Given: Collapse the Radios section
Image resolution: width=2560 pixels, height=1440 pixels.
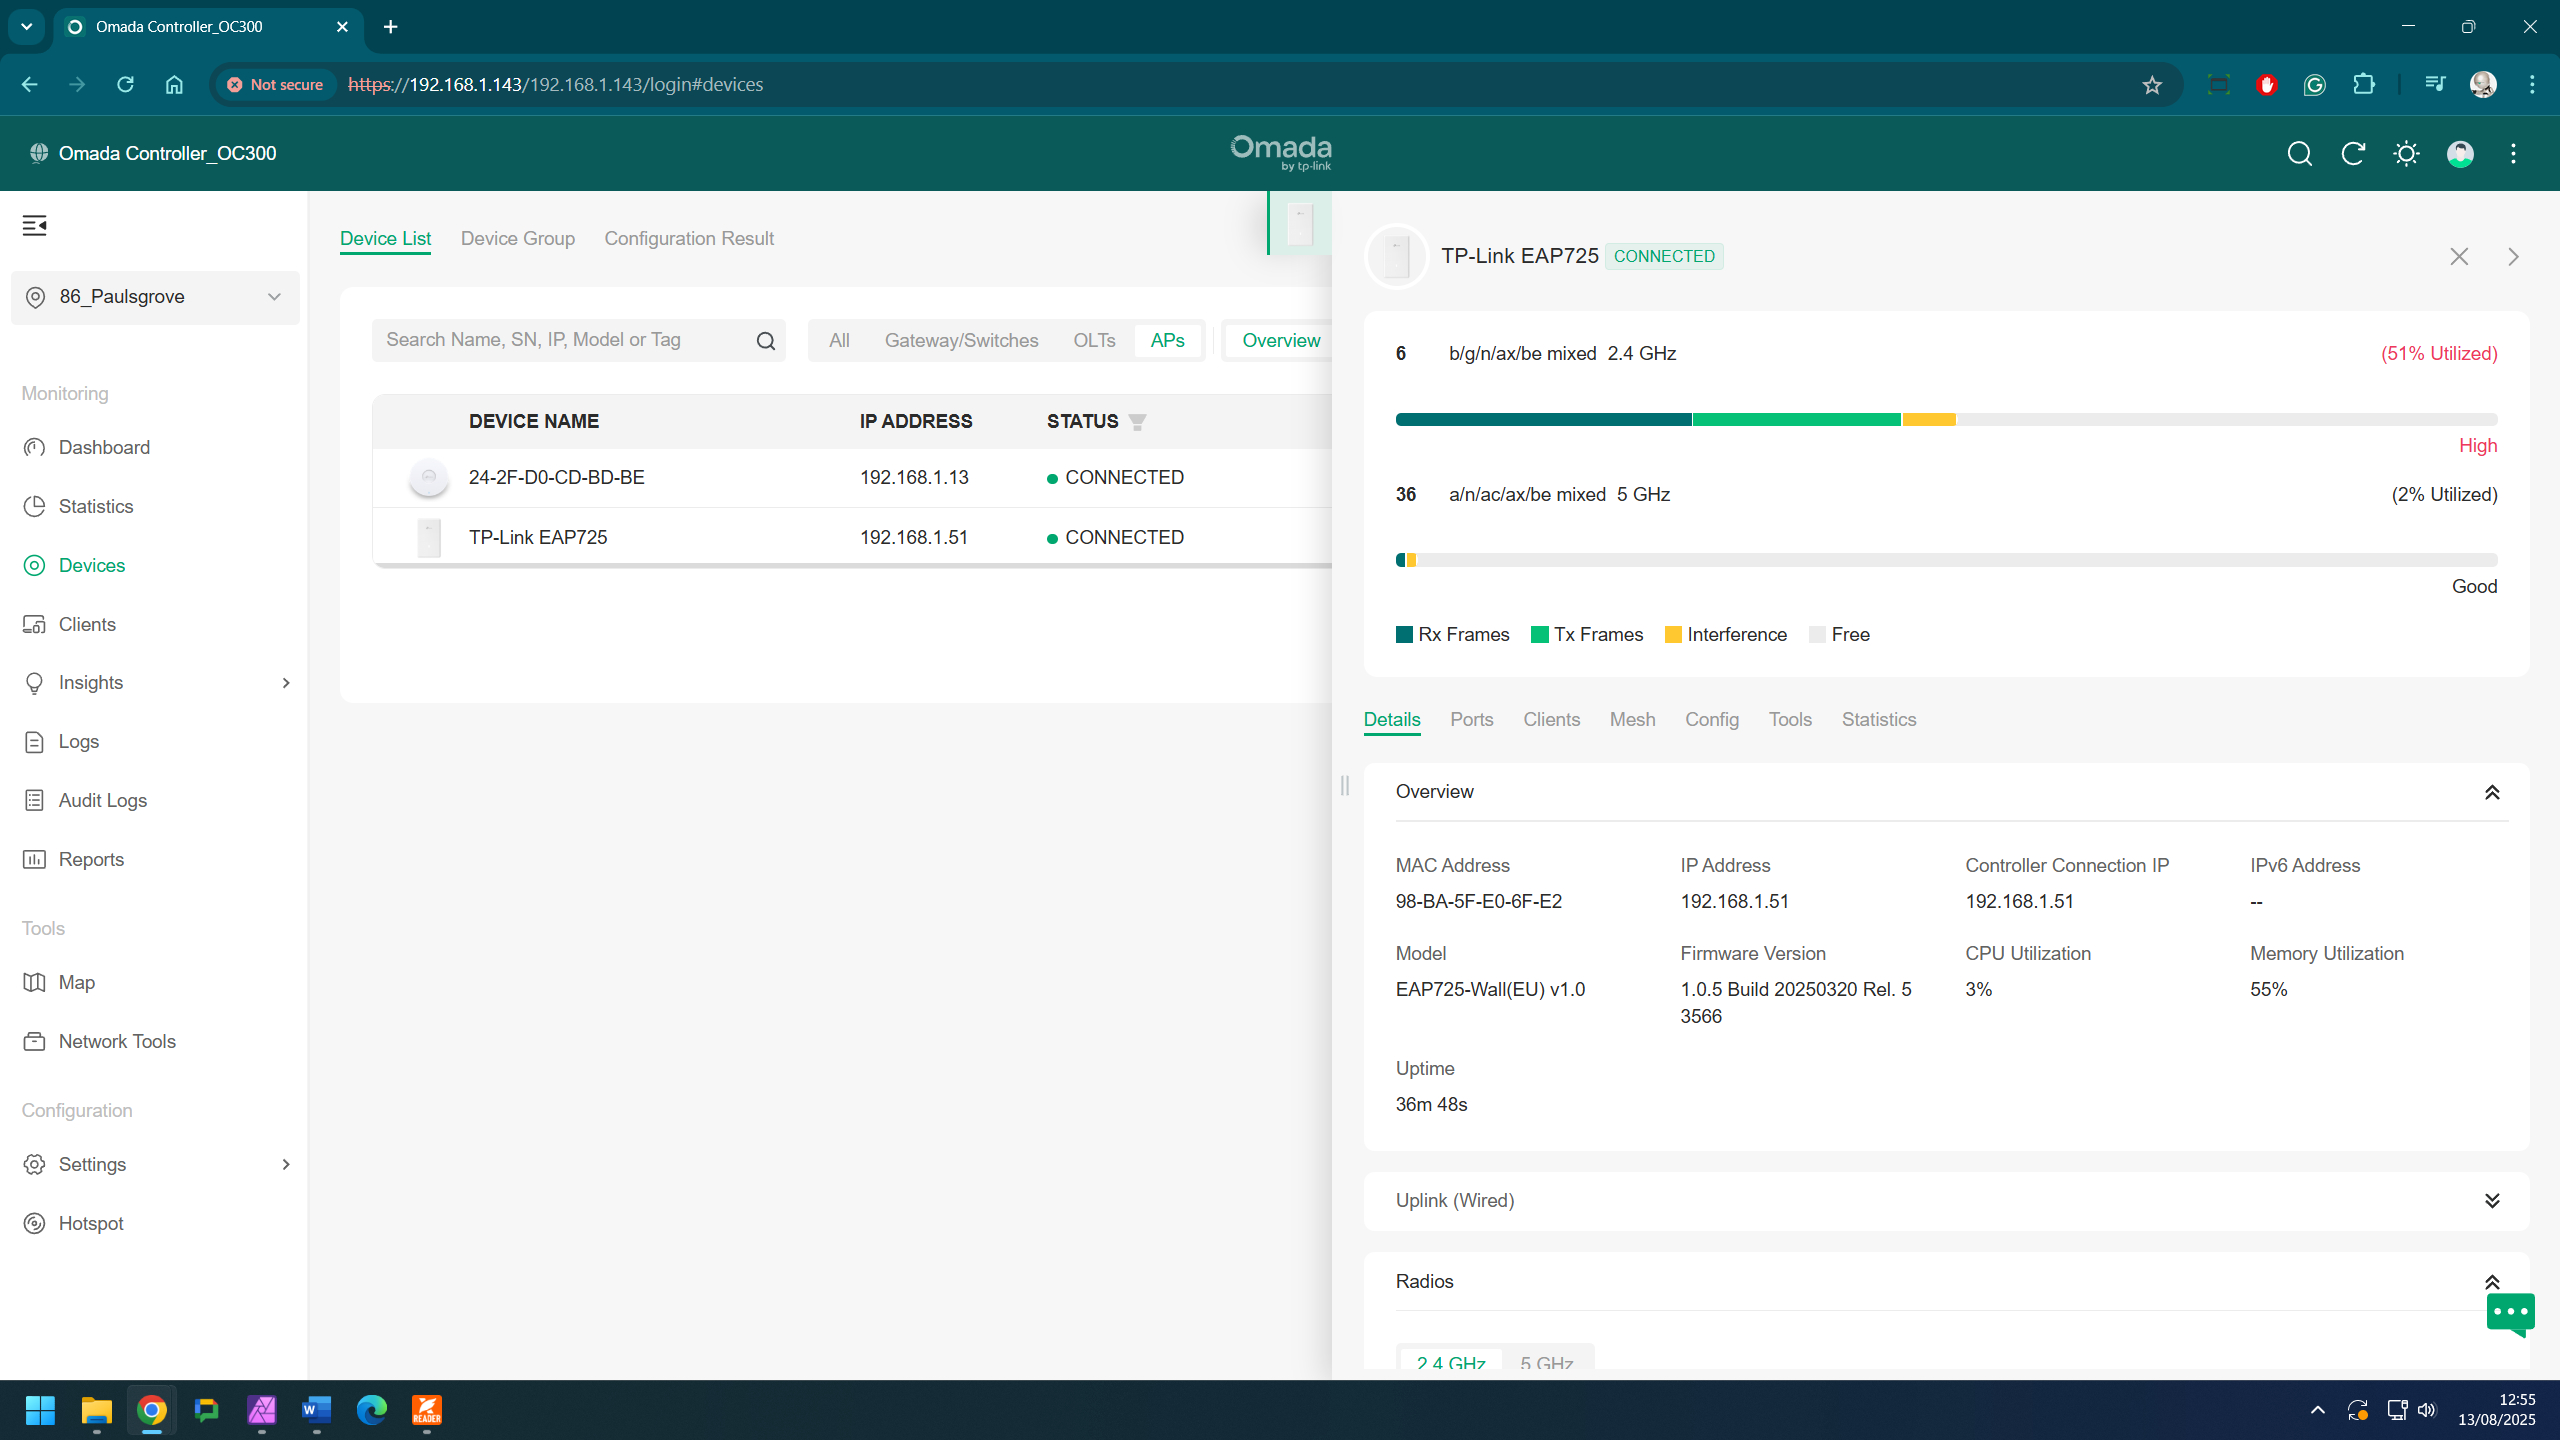Looking at the screenshot, I should pyautogui.click(x=2492, y=1282).
